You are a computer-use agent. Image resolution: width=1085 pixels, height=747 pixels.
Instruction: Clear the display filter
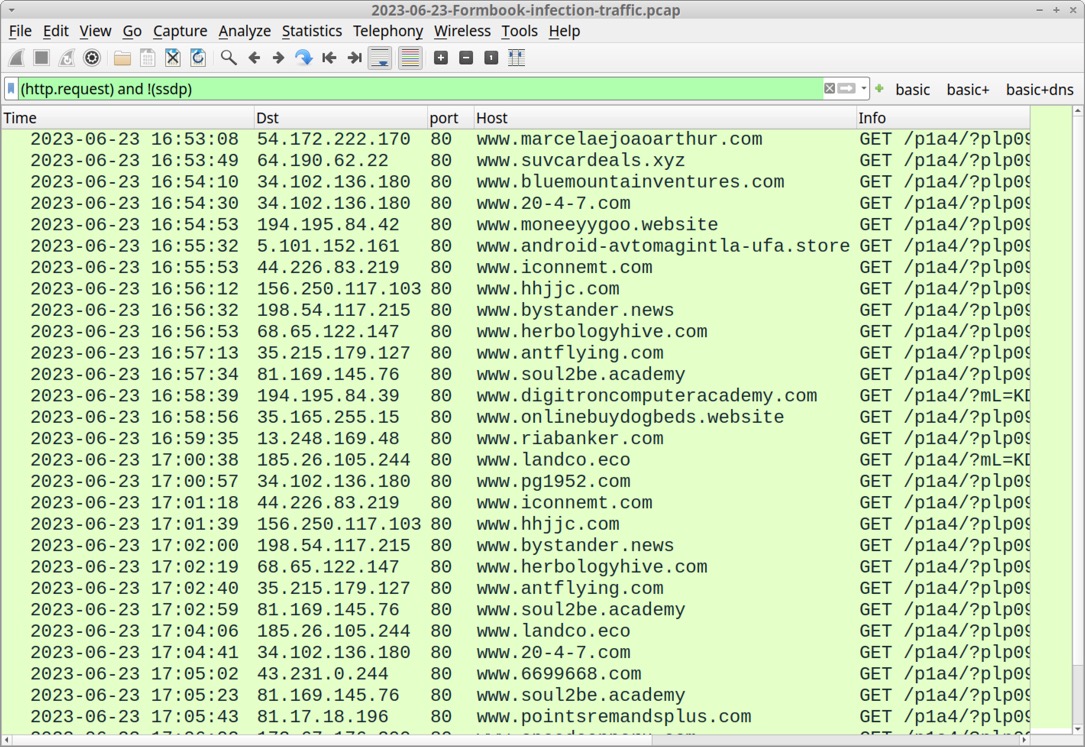(830, 89)
